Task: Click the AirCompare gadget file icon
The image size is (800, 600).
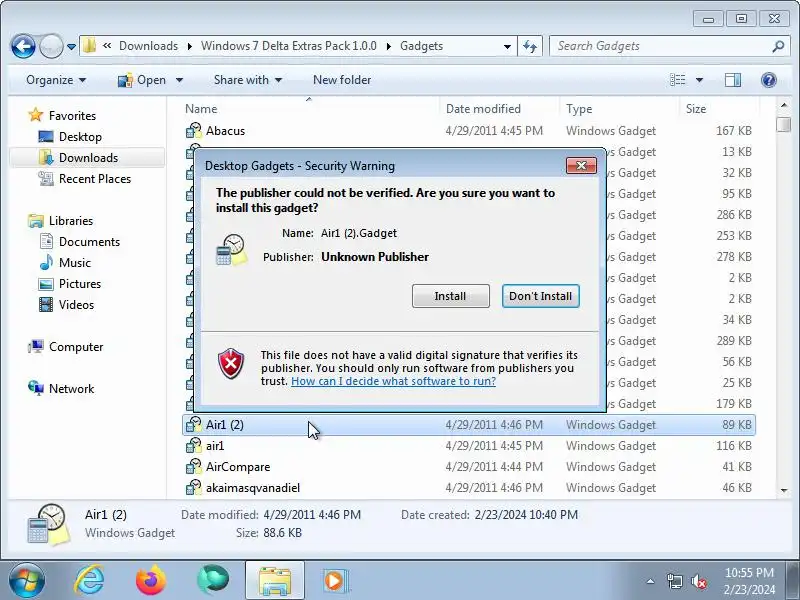Action: [194, 467]
